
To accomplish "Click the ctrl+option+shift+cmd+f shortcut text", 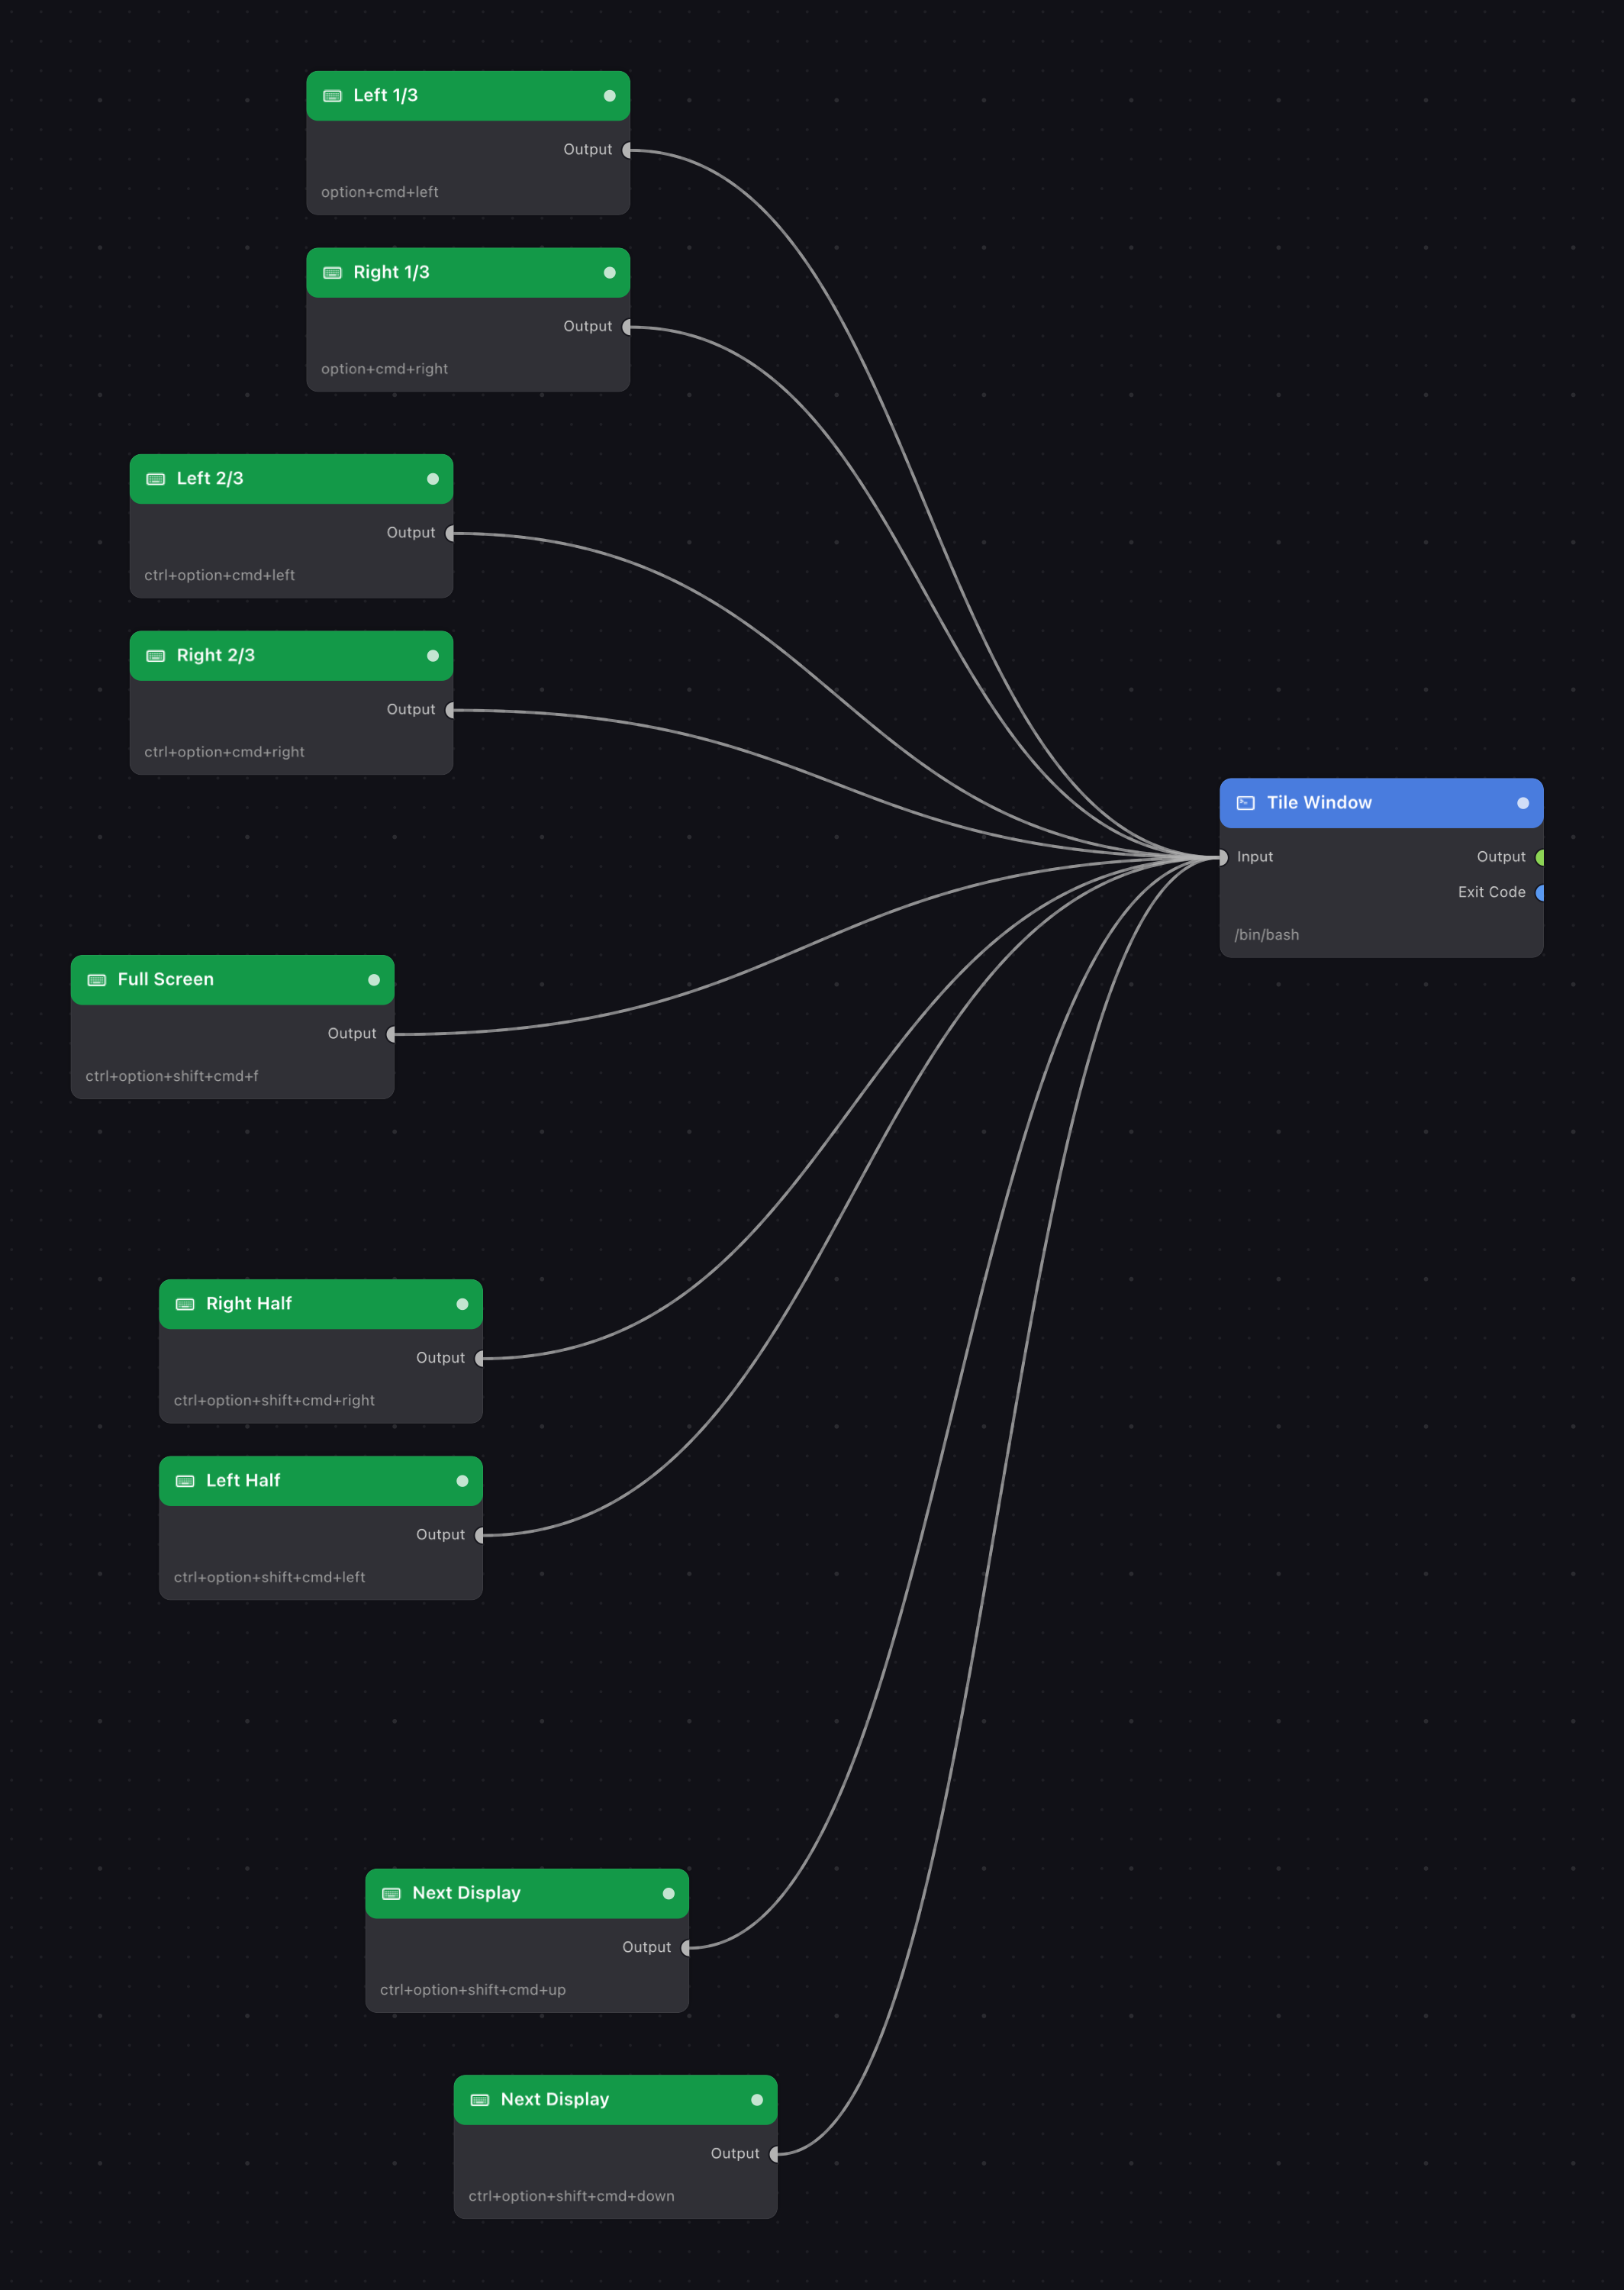I will [x=172, y=1076].
